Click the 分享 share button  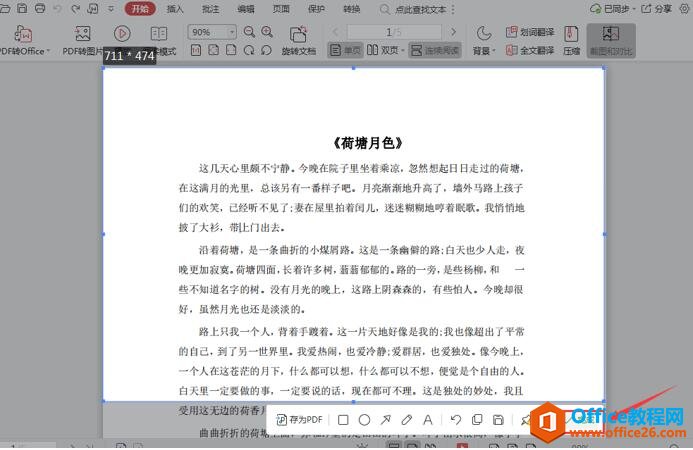(656, 8)
